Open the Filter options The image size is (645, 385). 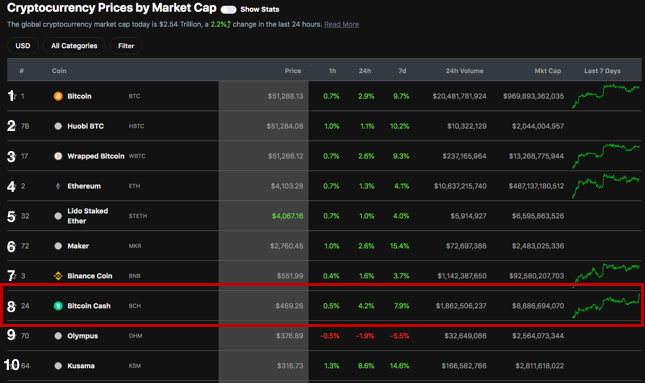(x=126, y=46)
